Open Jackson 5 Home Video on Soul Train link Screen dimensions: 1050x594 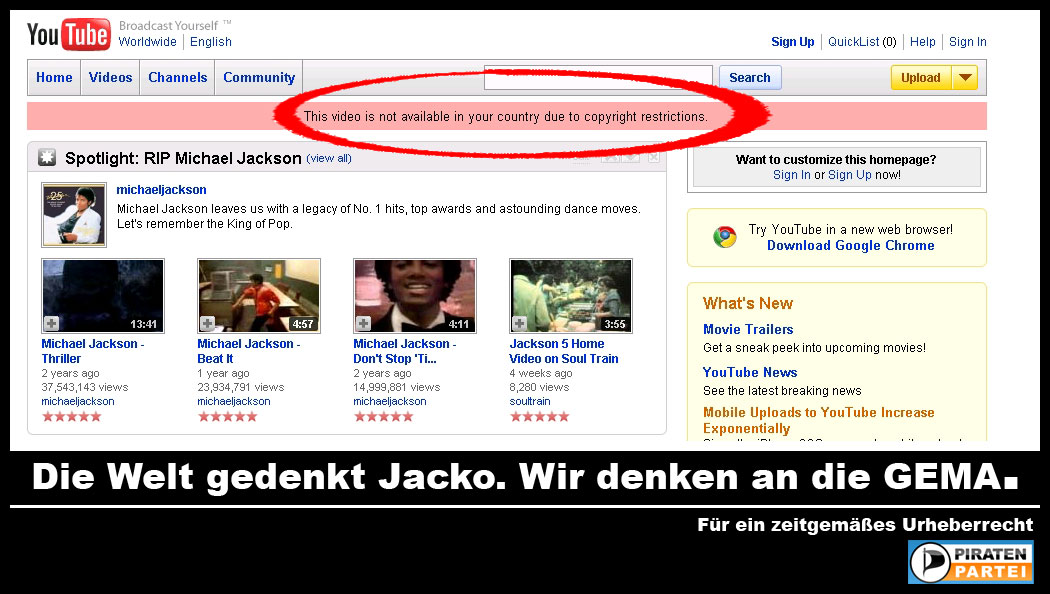(564, 351)
